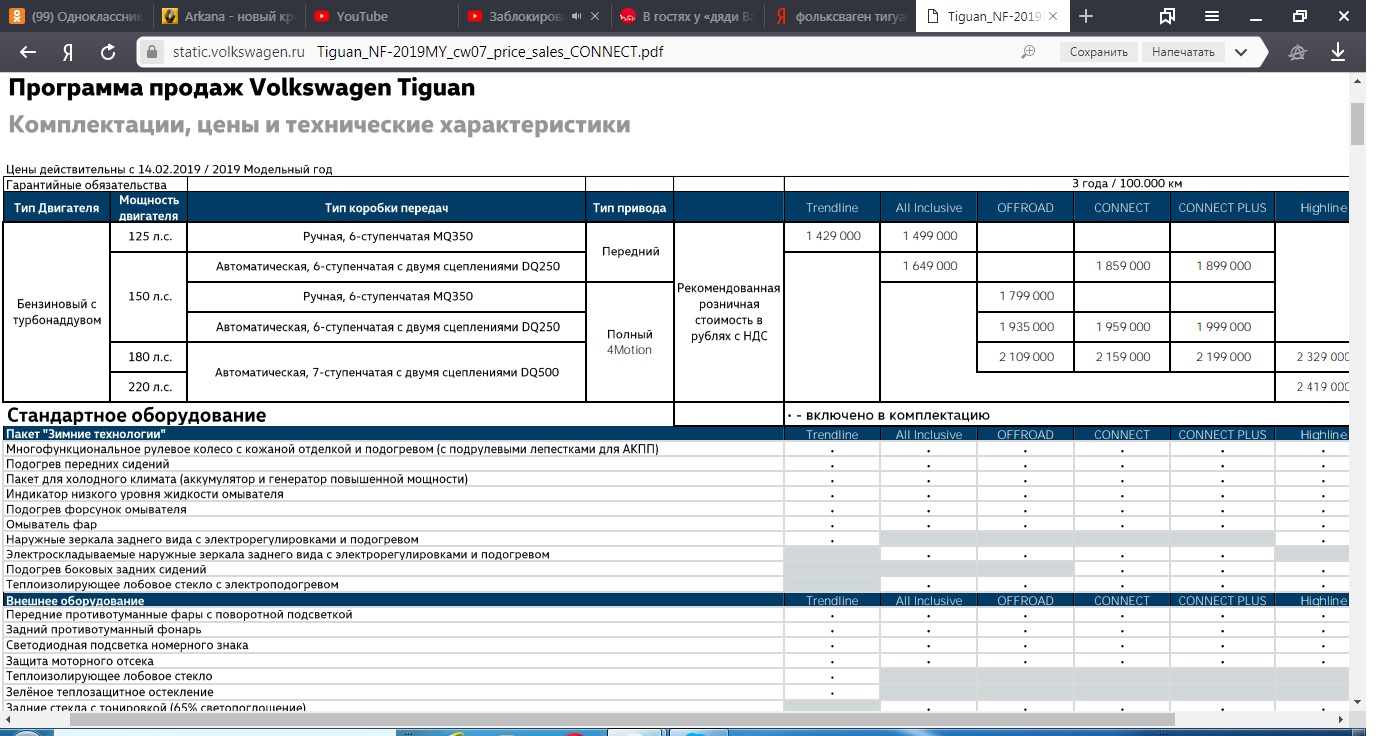Open Yandex home via the Я icon

click(68, 52)
